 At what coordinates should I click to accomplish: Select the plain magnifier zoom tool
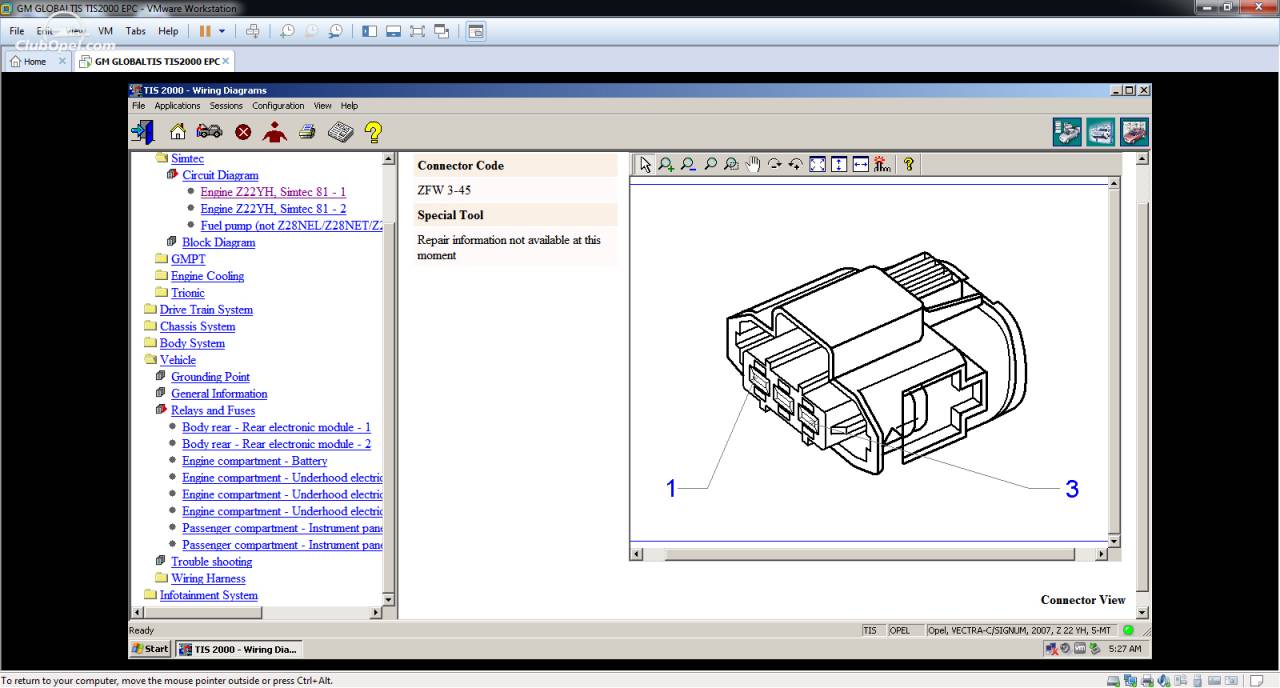pyautogui.click(x=710, y=165)
